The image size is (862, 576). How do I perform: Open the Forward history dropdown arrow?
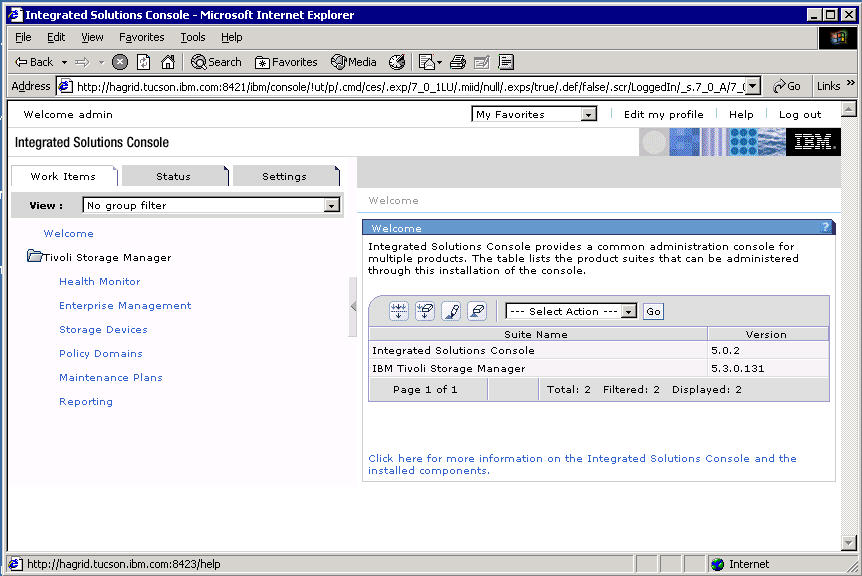pyautogui.click(x=101, y=62)
